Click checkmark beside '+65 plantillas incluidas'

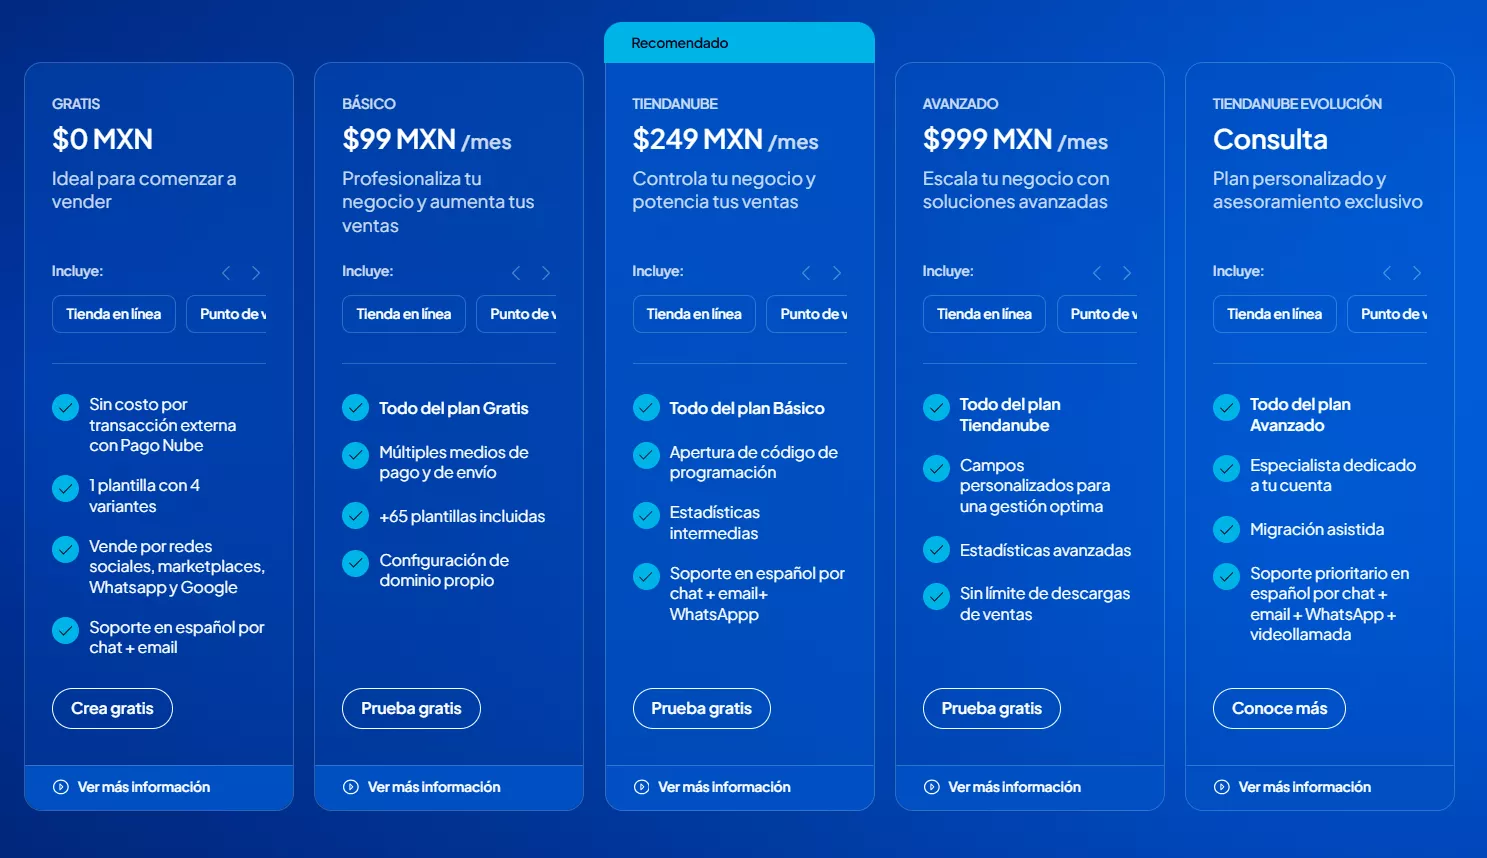pyautogui.click(x=355, y=515)
